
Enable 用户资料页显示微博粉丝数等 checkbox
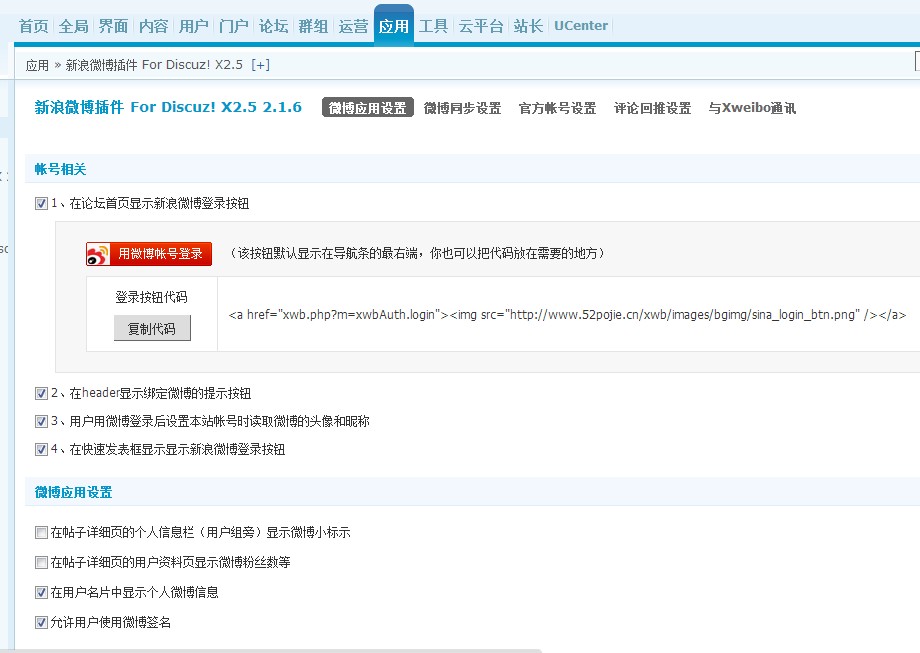pos(41,563)
